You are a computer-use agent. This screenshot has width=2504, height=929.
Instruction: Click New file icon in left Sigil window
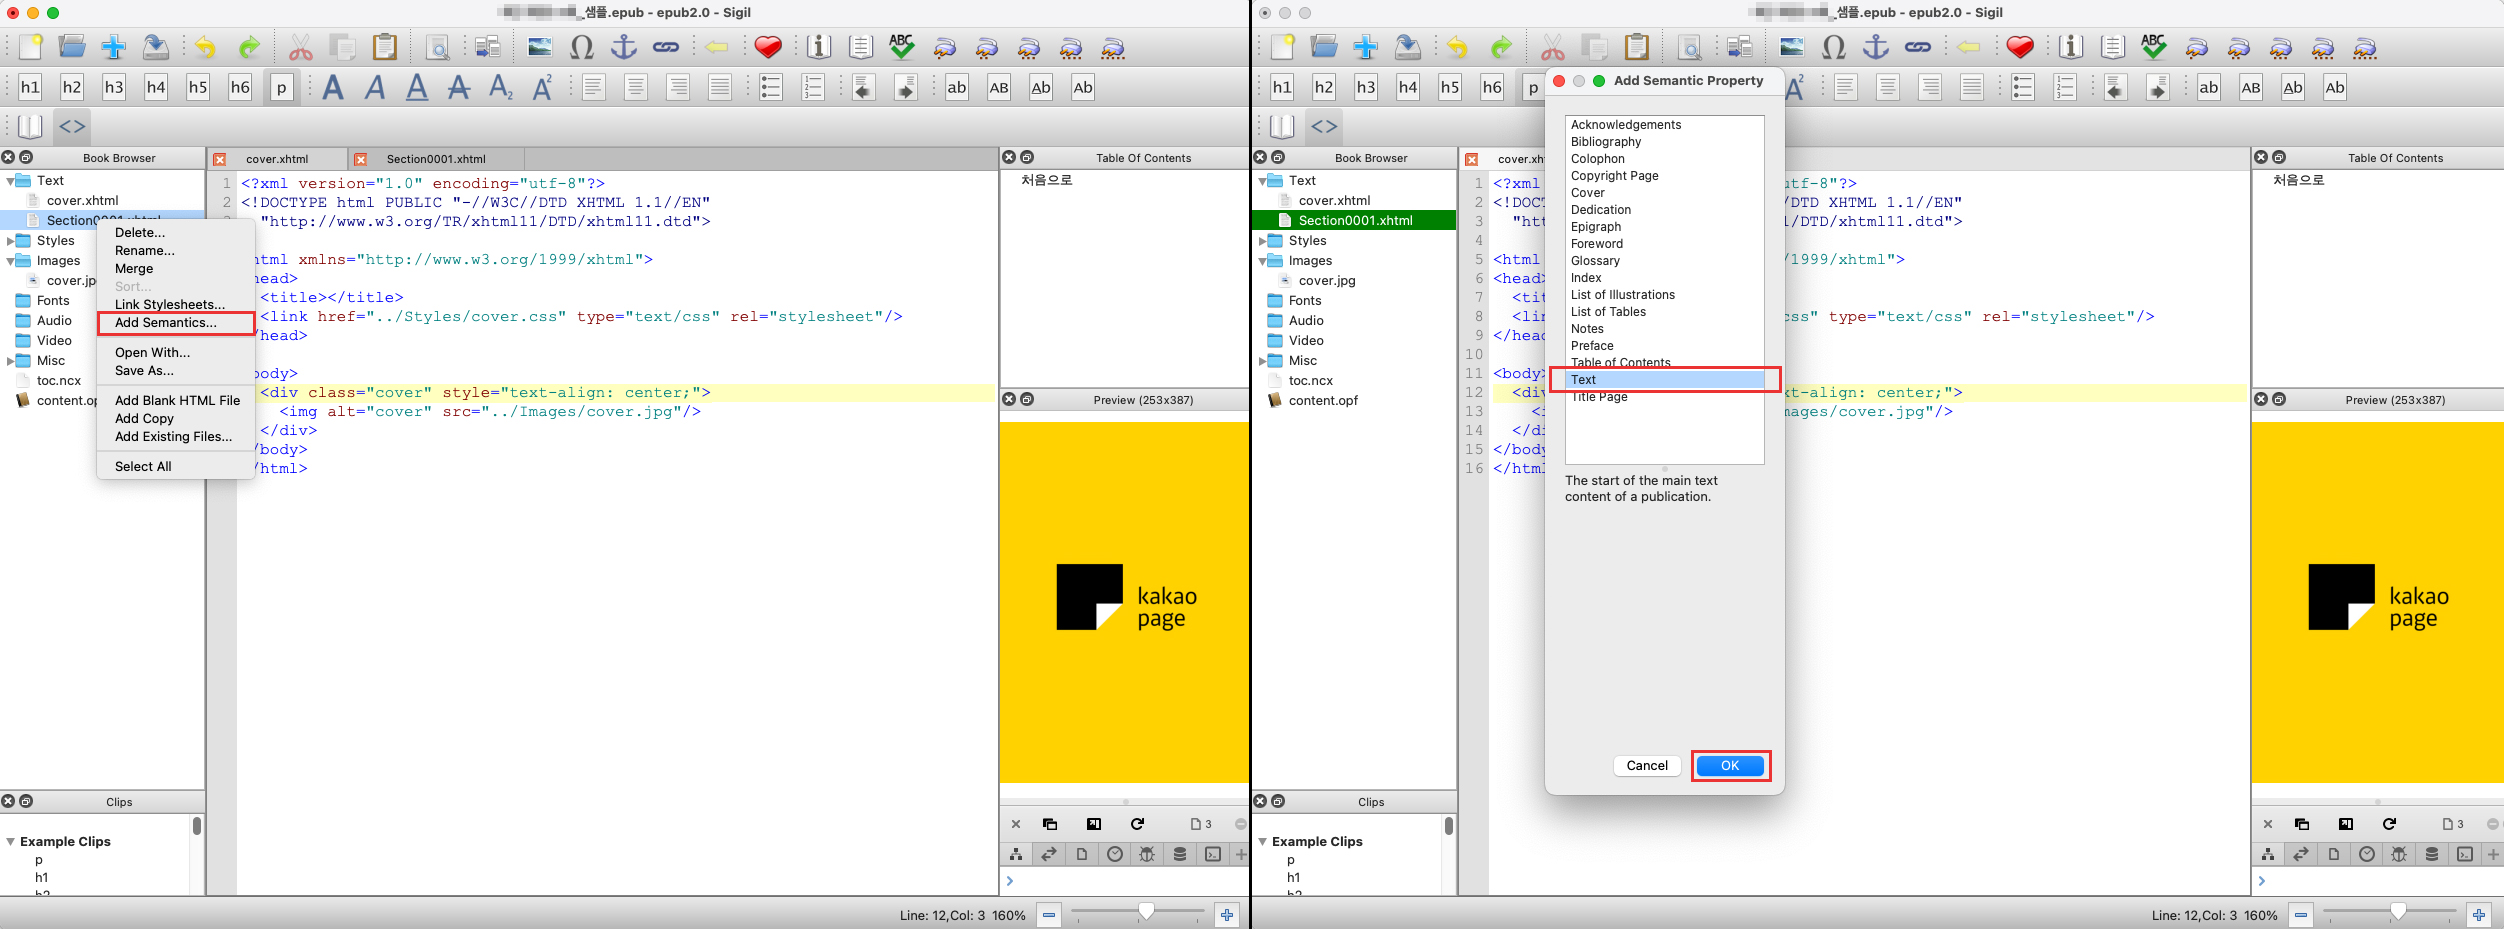31,47
